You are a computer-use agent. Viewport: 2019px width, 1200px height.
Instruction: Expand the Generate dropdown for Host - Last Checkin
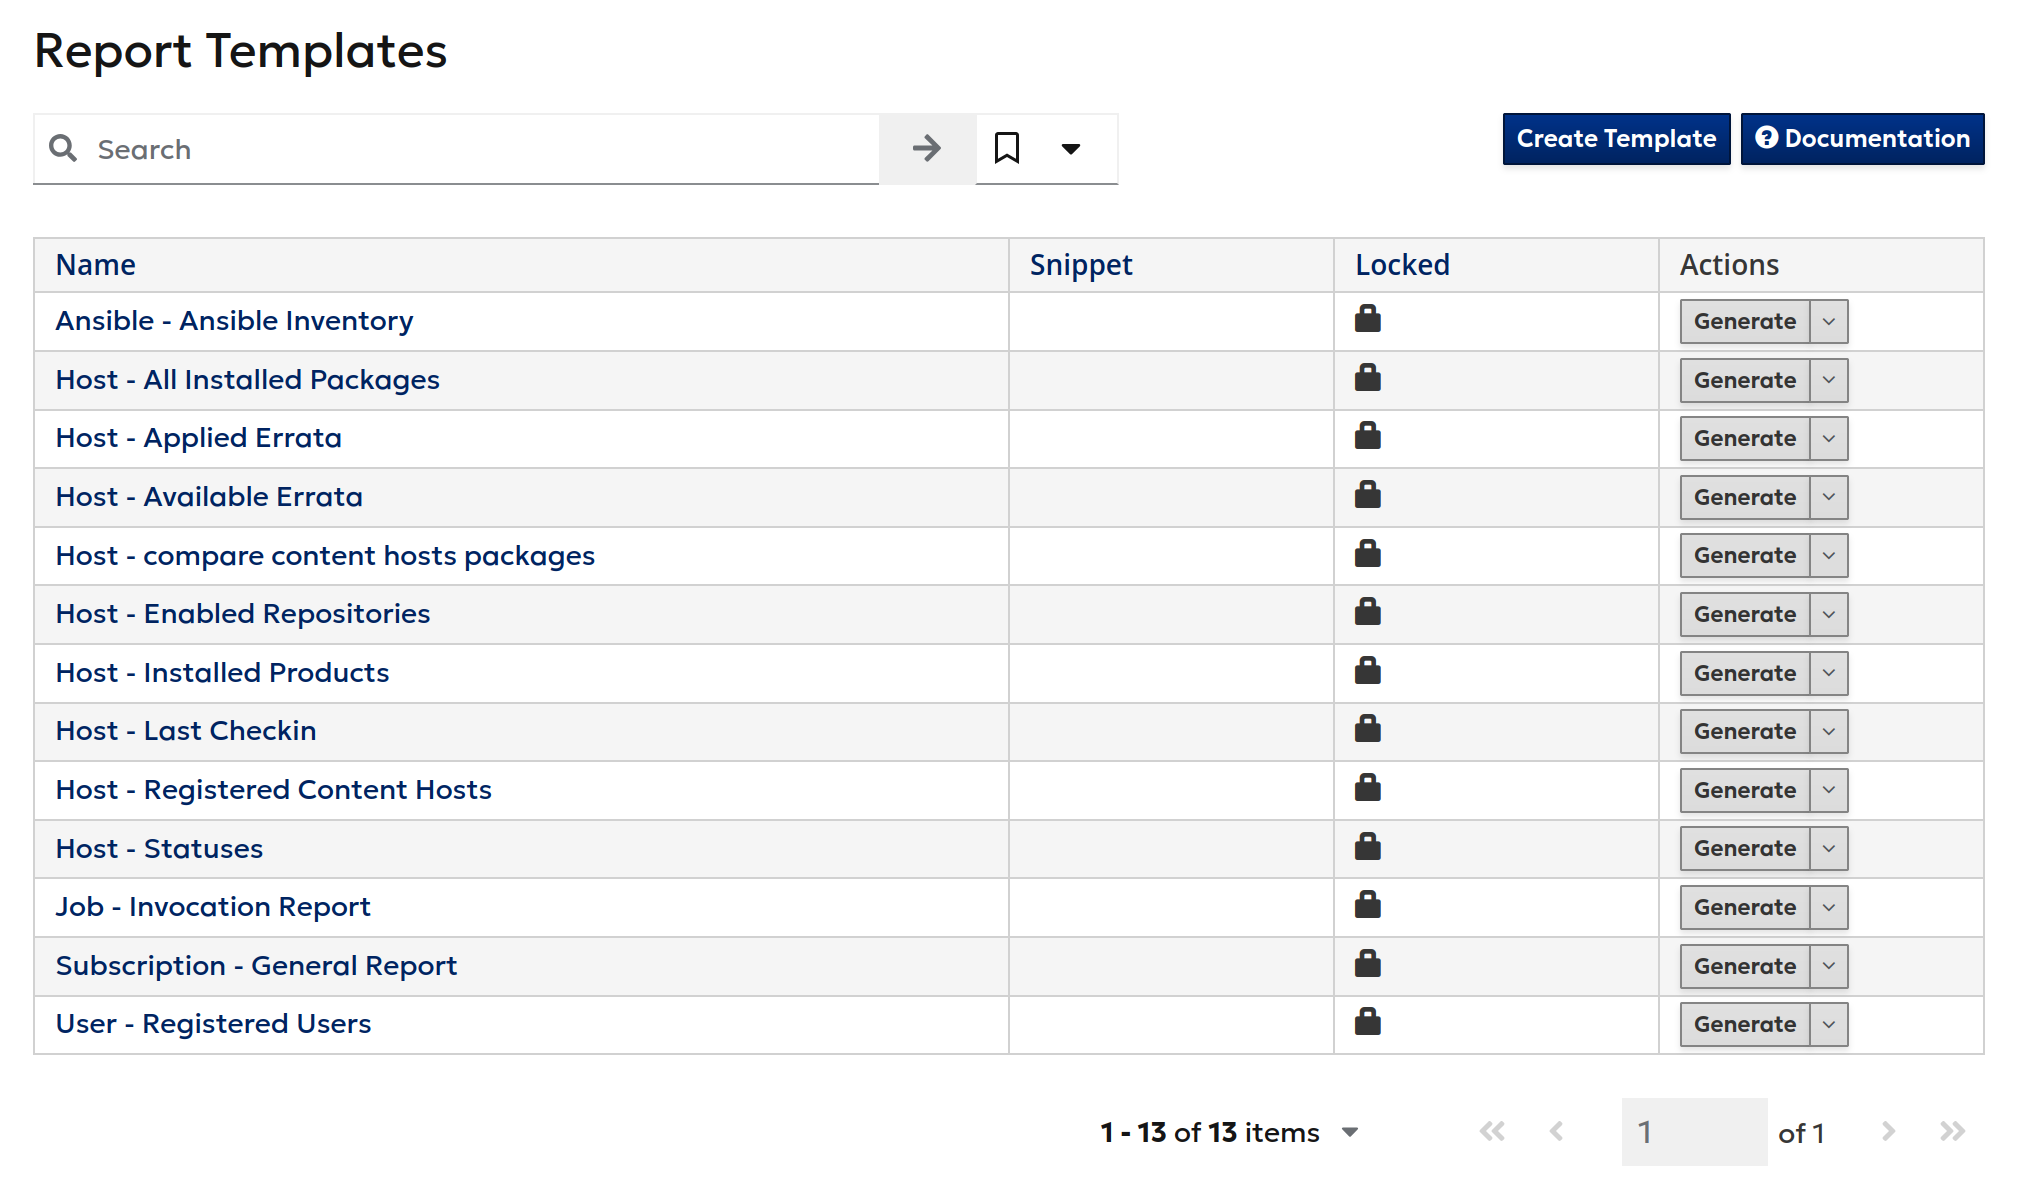[1827, 731]
